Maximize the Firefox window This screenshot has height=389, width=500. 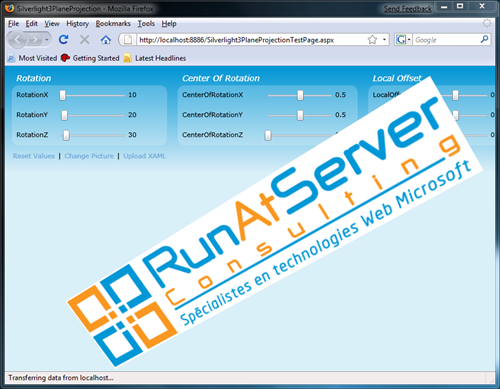pyautogui.click(x=460, y=6)
